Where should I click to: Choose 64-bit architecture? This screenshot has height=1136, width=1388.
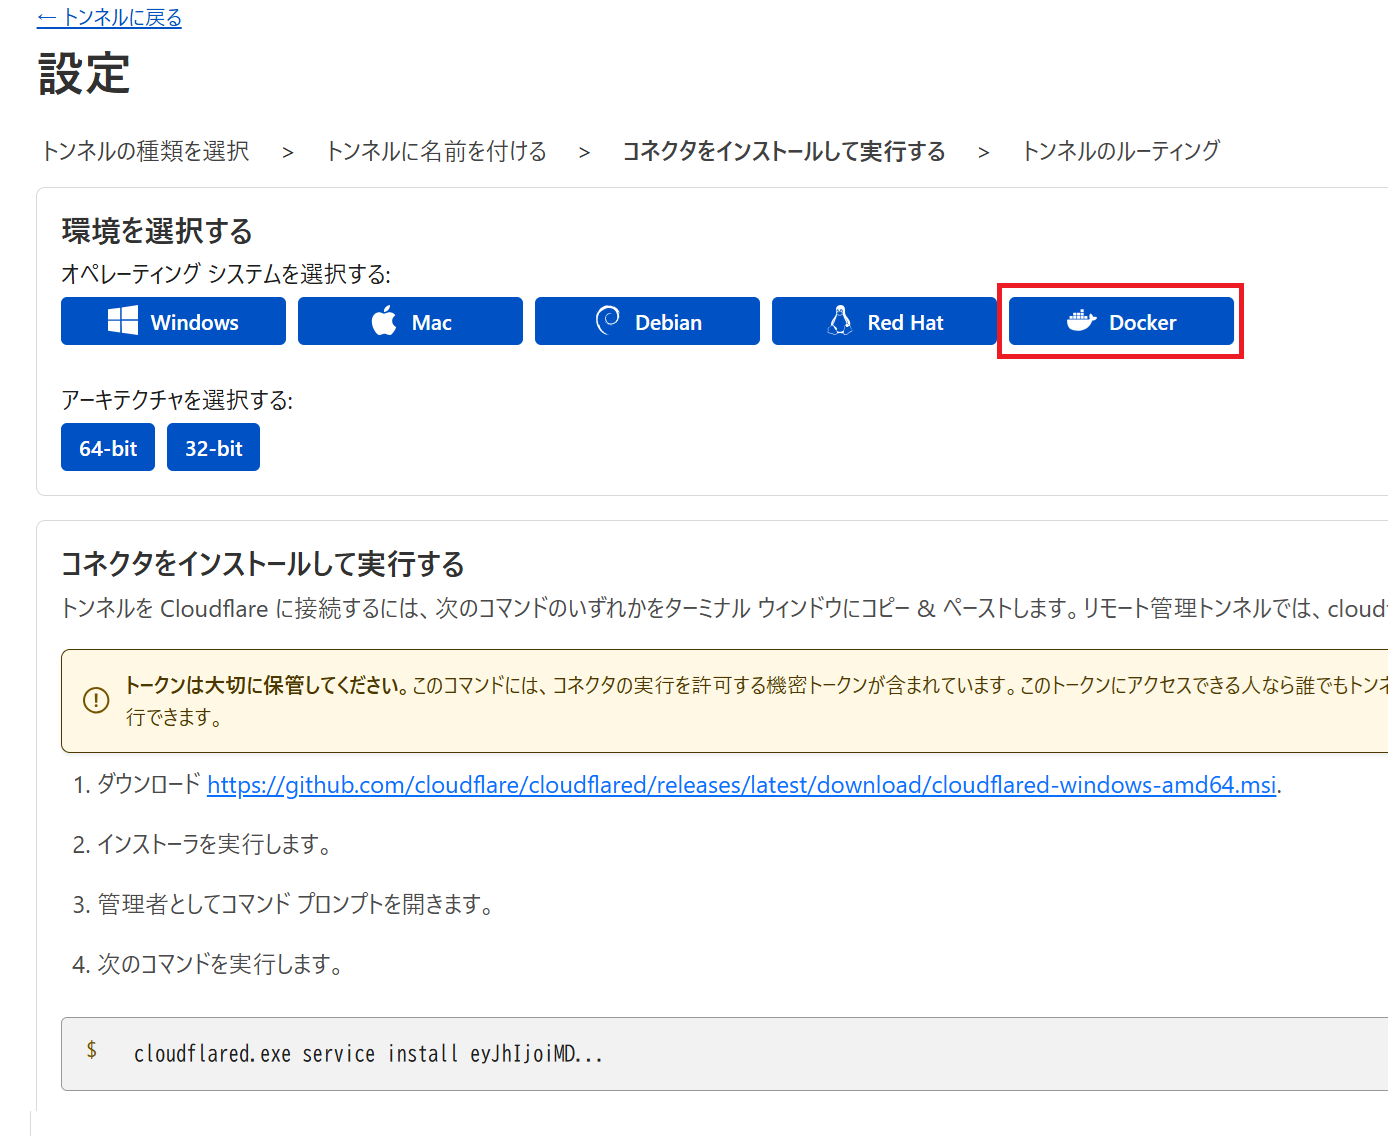108,447
